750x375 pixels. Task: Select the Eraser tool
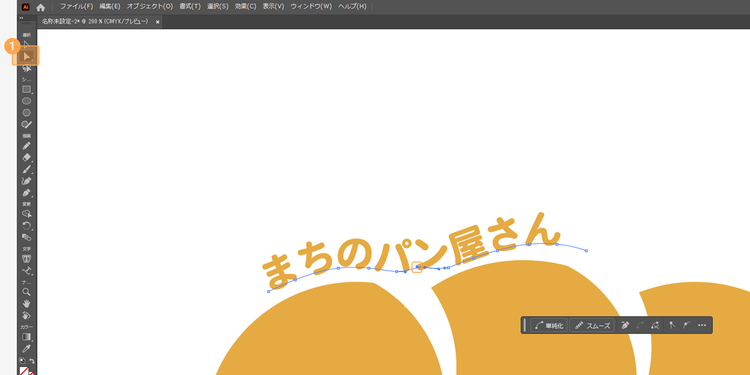point(27,157)
